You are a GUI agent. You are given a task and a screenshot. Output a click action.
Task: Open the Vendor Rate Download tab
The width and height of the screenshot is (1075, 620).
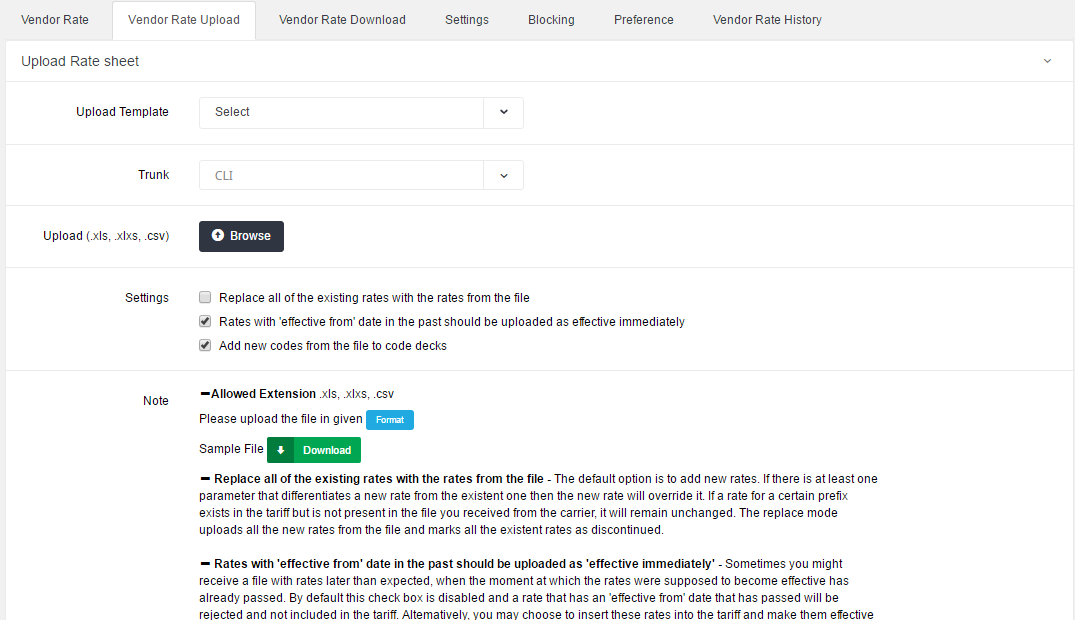coord(342,20)
